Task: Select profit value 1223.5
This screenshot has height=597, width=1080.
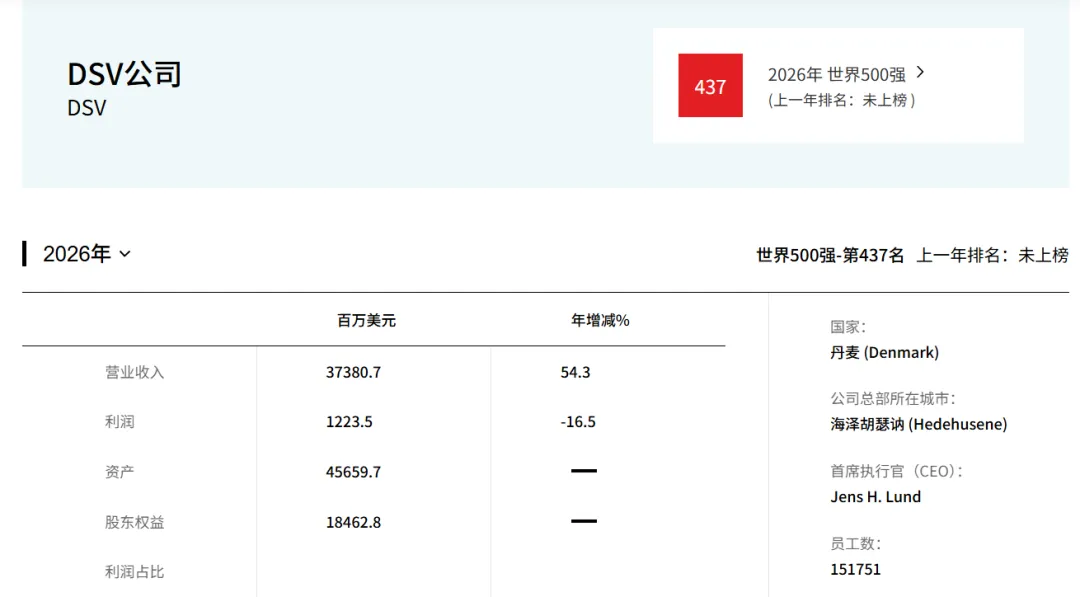Action: coord(349,422)
